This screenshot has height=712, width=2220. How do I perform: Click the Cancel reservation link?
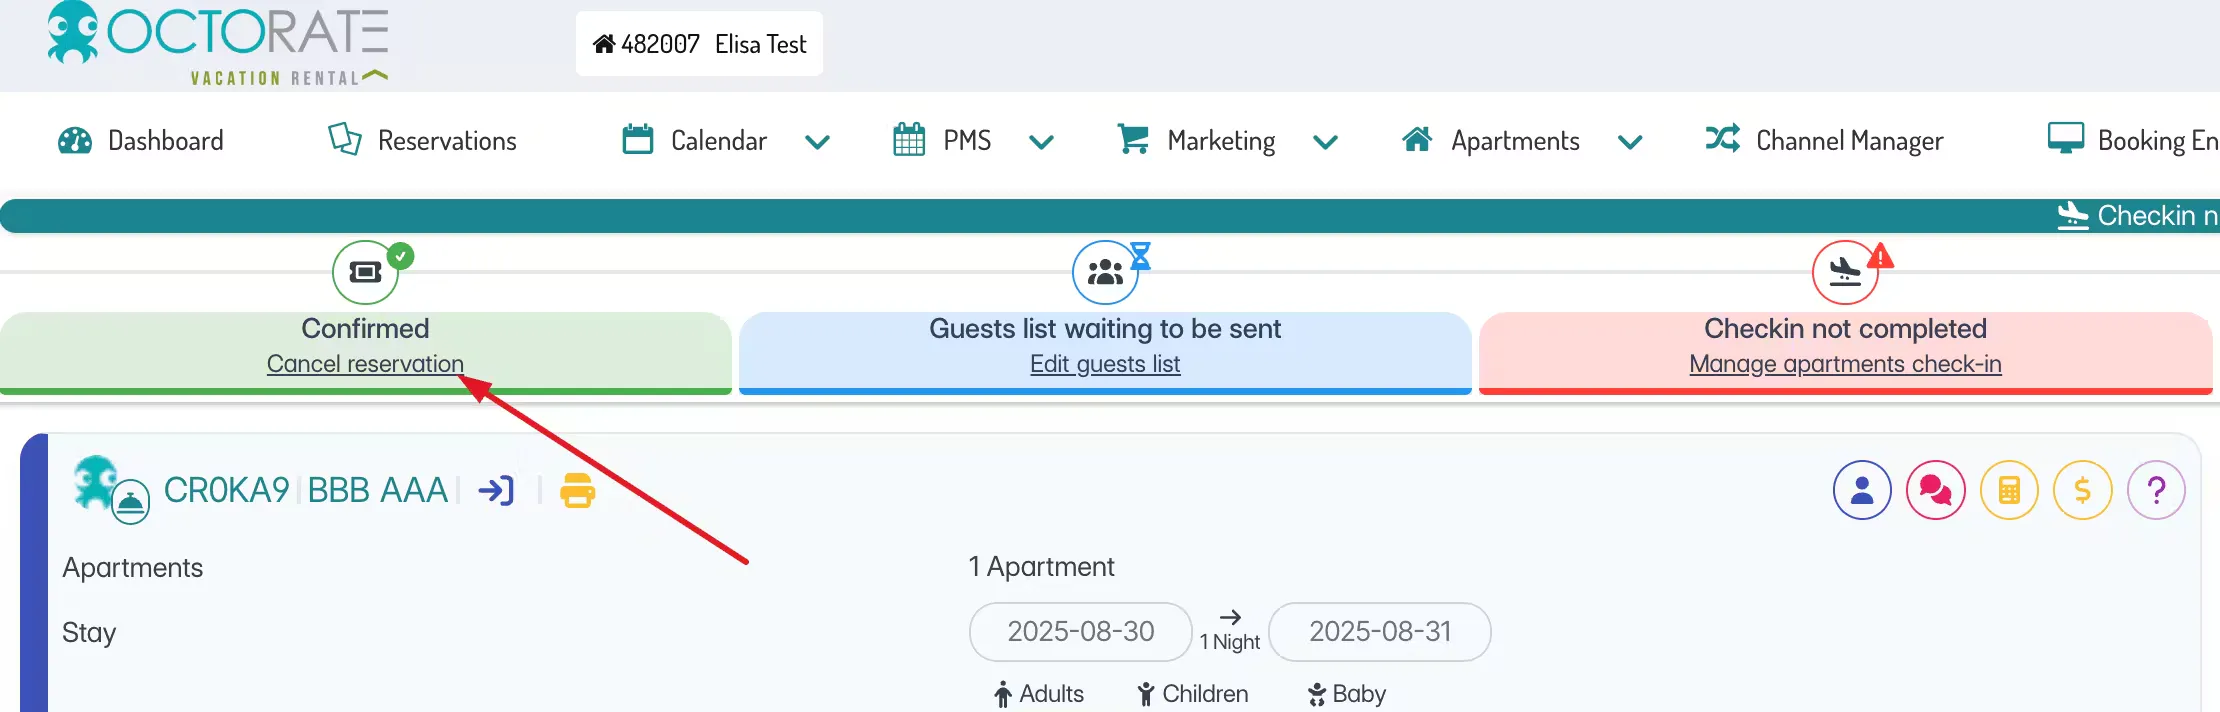[365, 364]
